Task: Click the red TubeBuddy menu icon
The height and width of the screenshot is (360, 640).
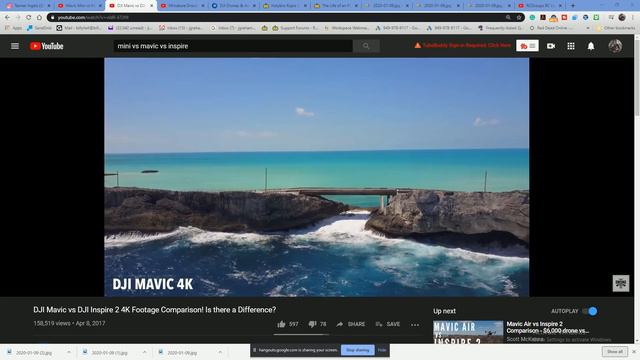Action: (x=527, y=46)
